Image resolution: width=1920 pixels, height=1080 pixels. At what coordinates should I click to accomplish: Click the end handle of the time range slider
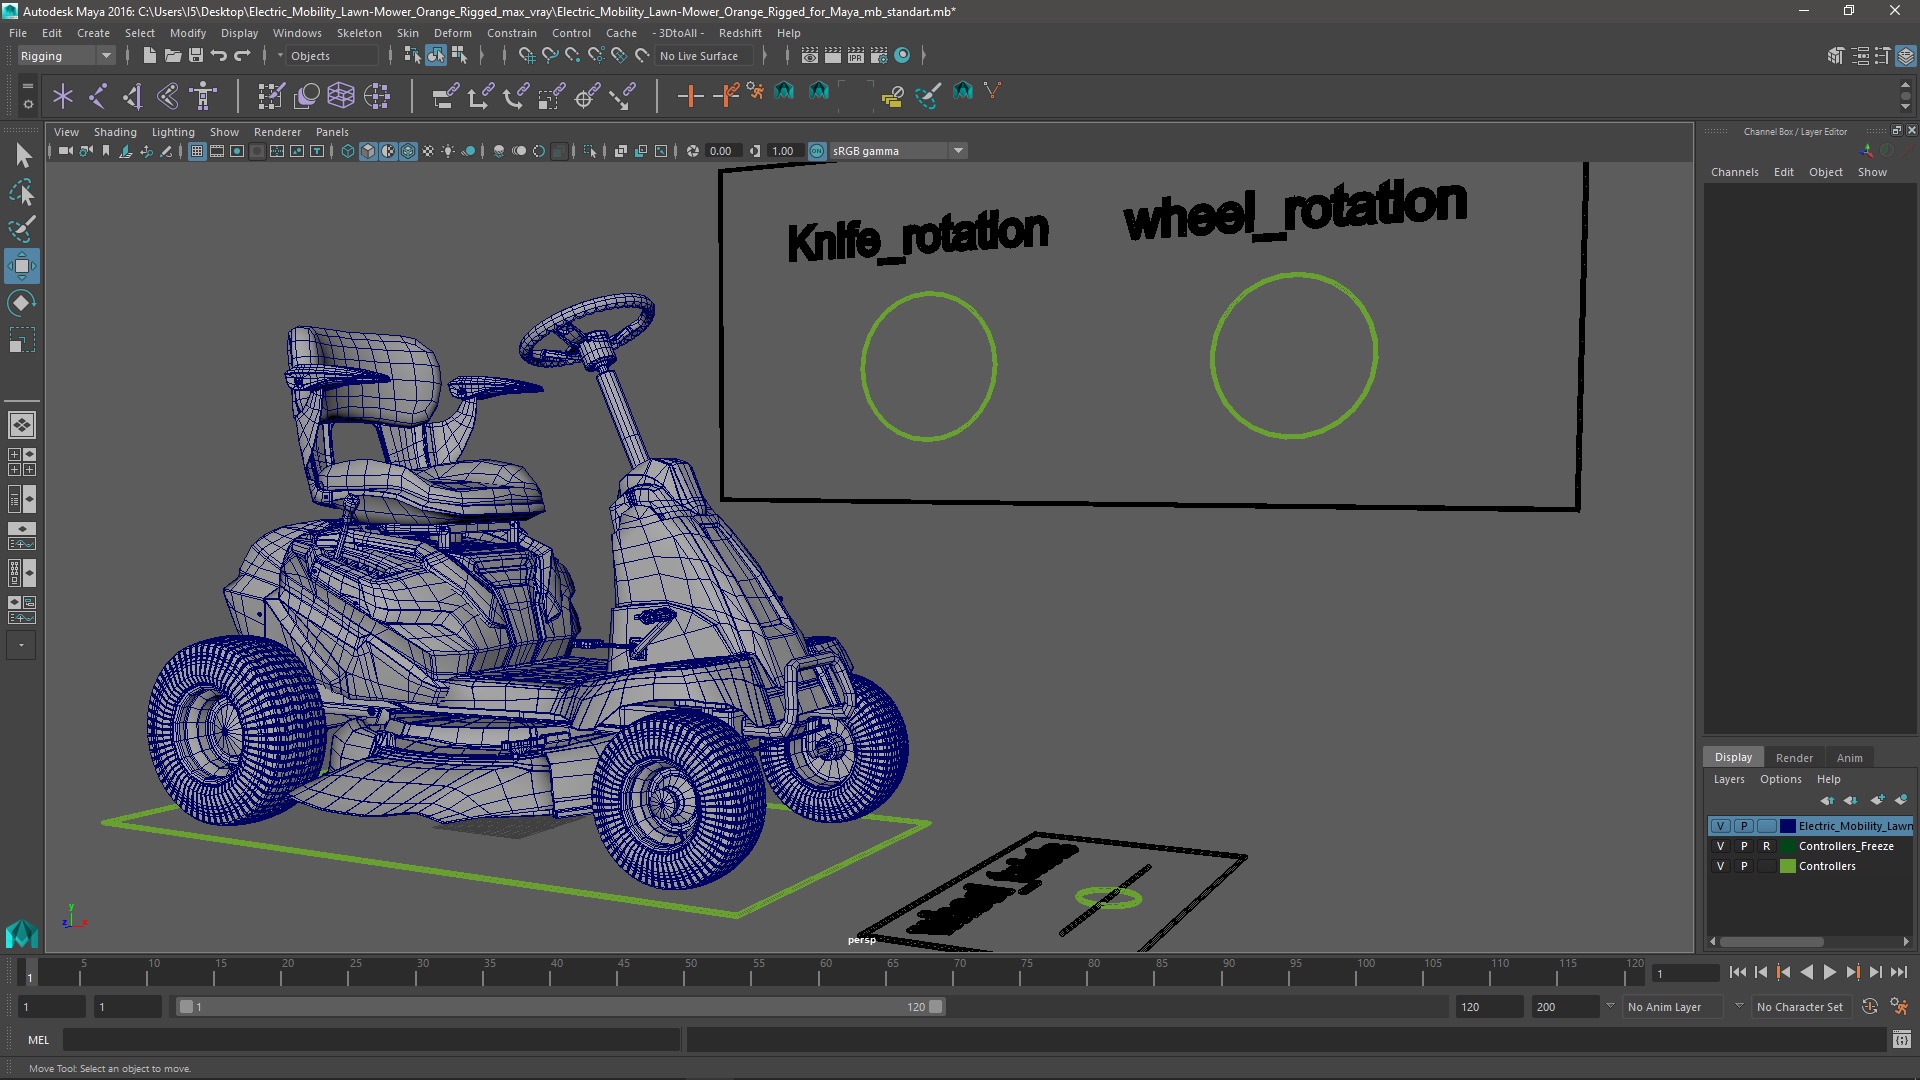[x=936, y=1007]
